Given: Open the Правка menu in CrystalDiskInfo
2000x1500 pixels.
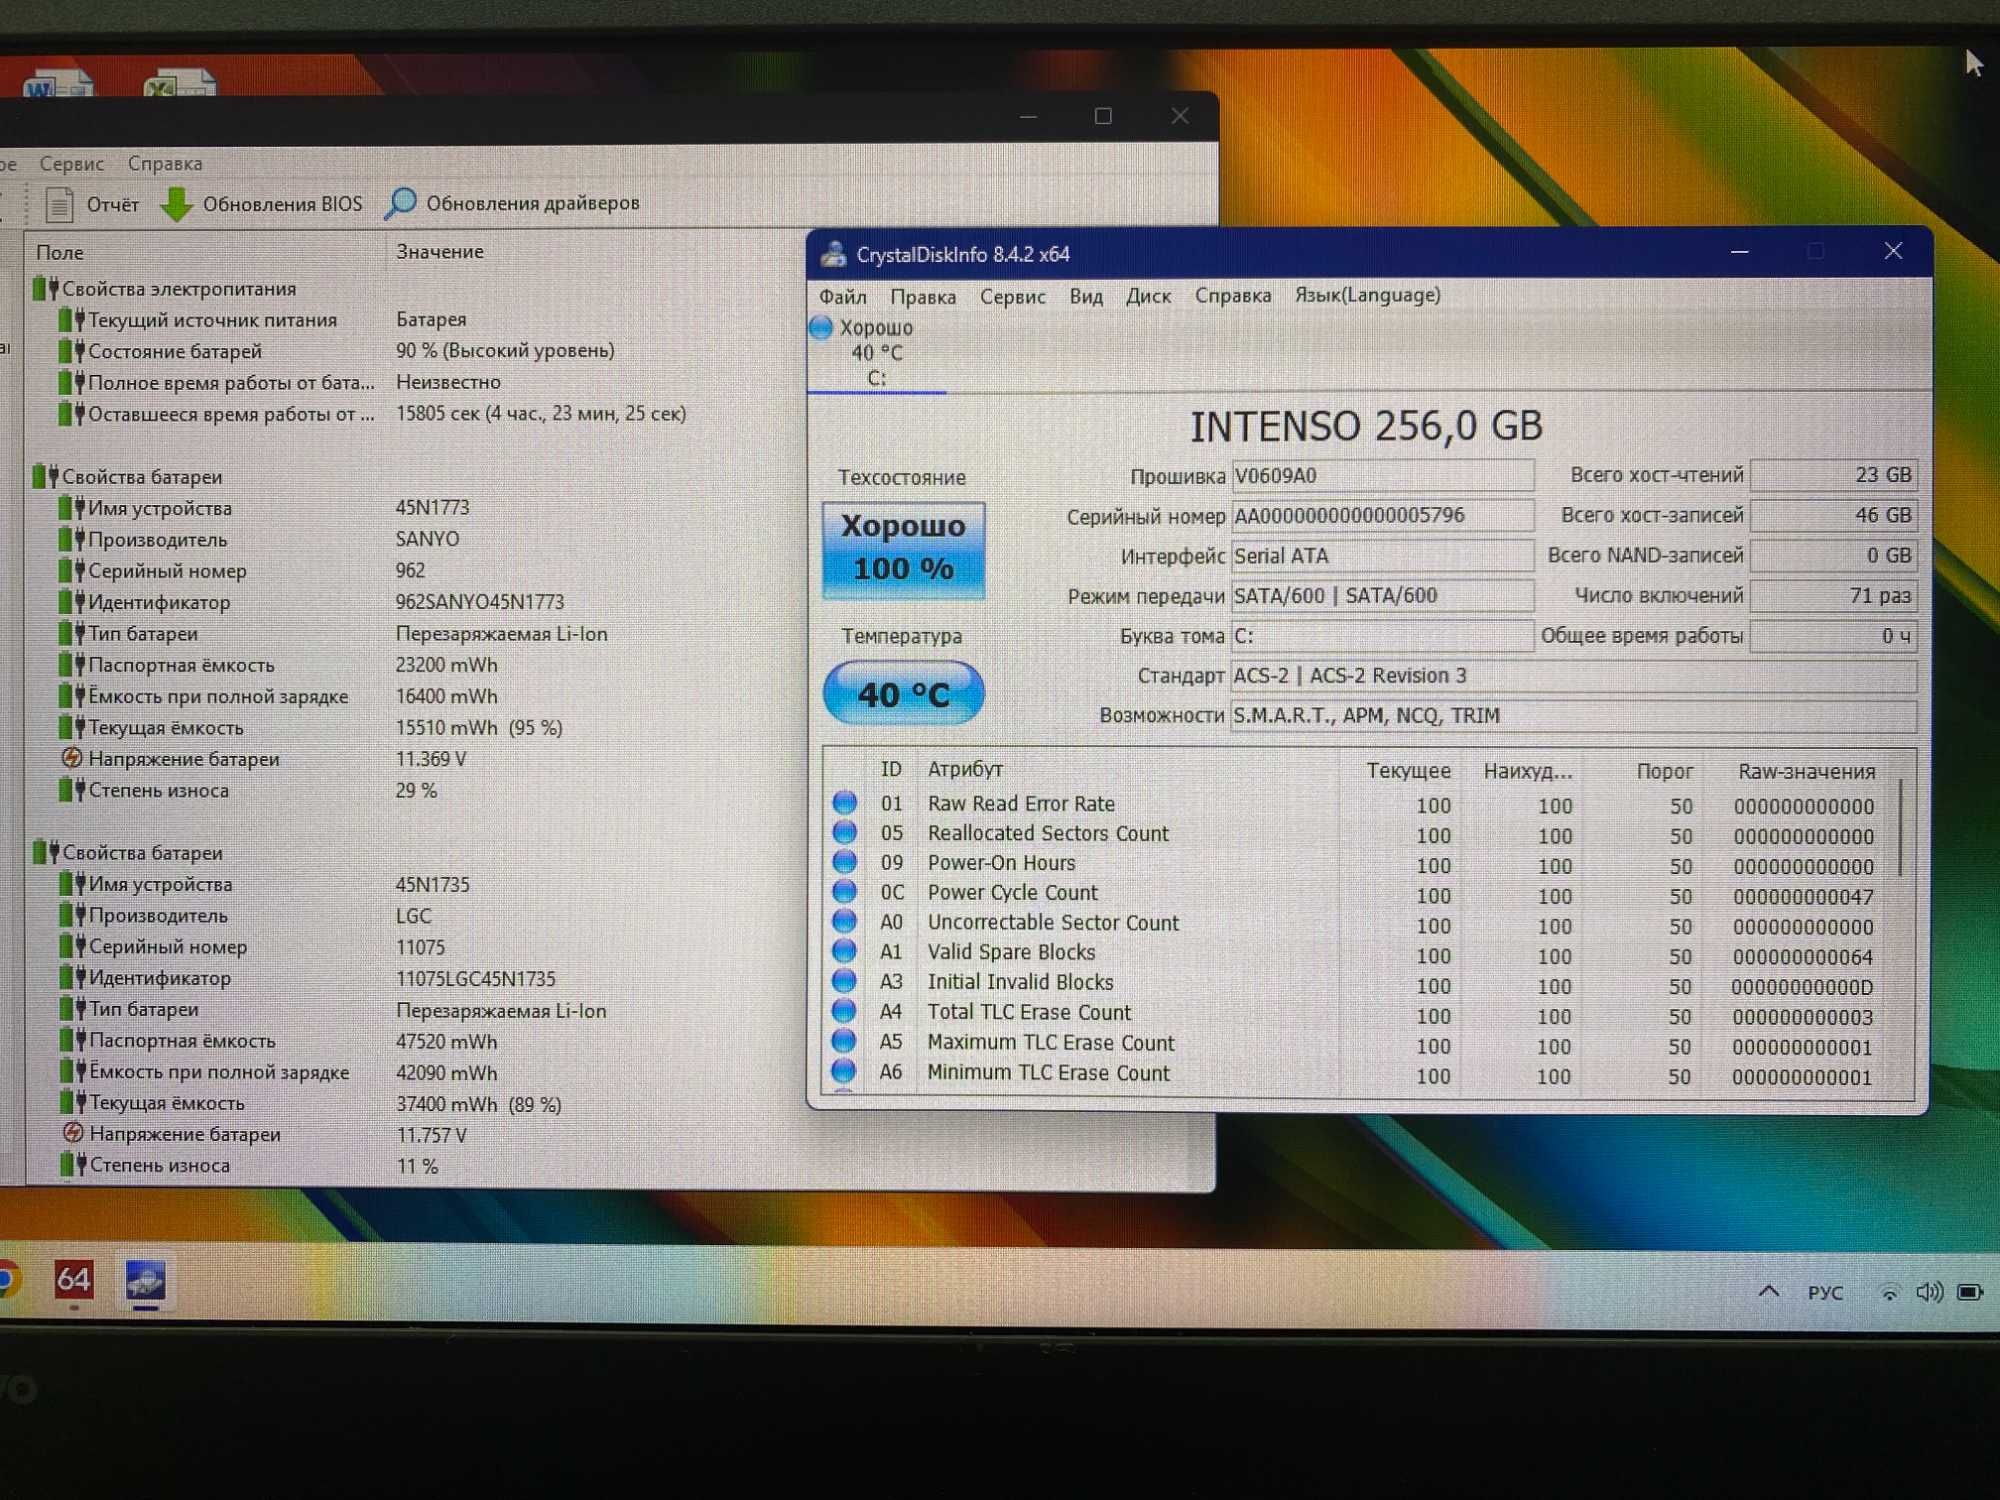Looking at the screenshot, I should coord(922,297).
